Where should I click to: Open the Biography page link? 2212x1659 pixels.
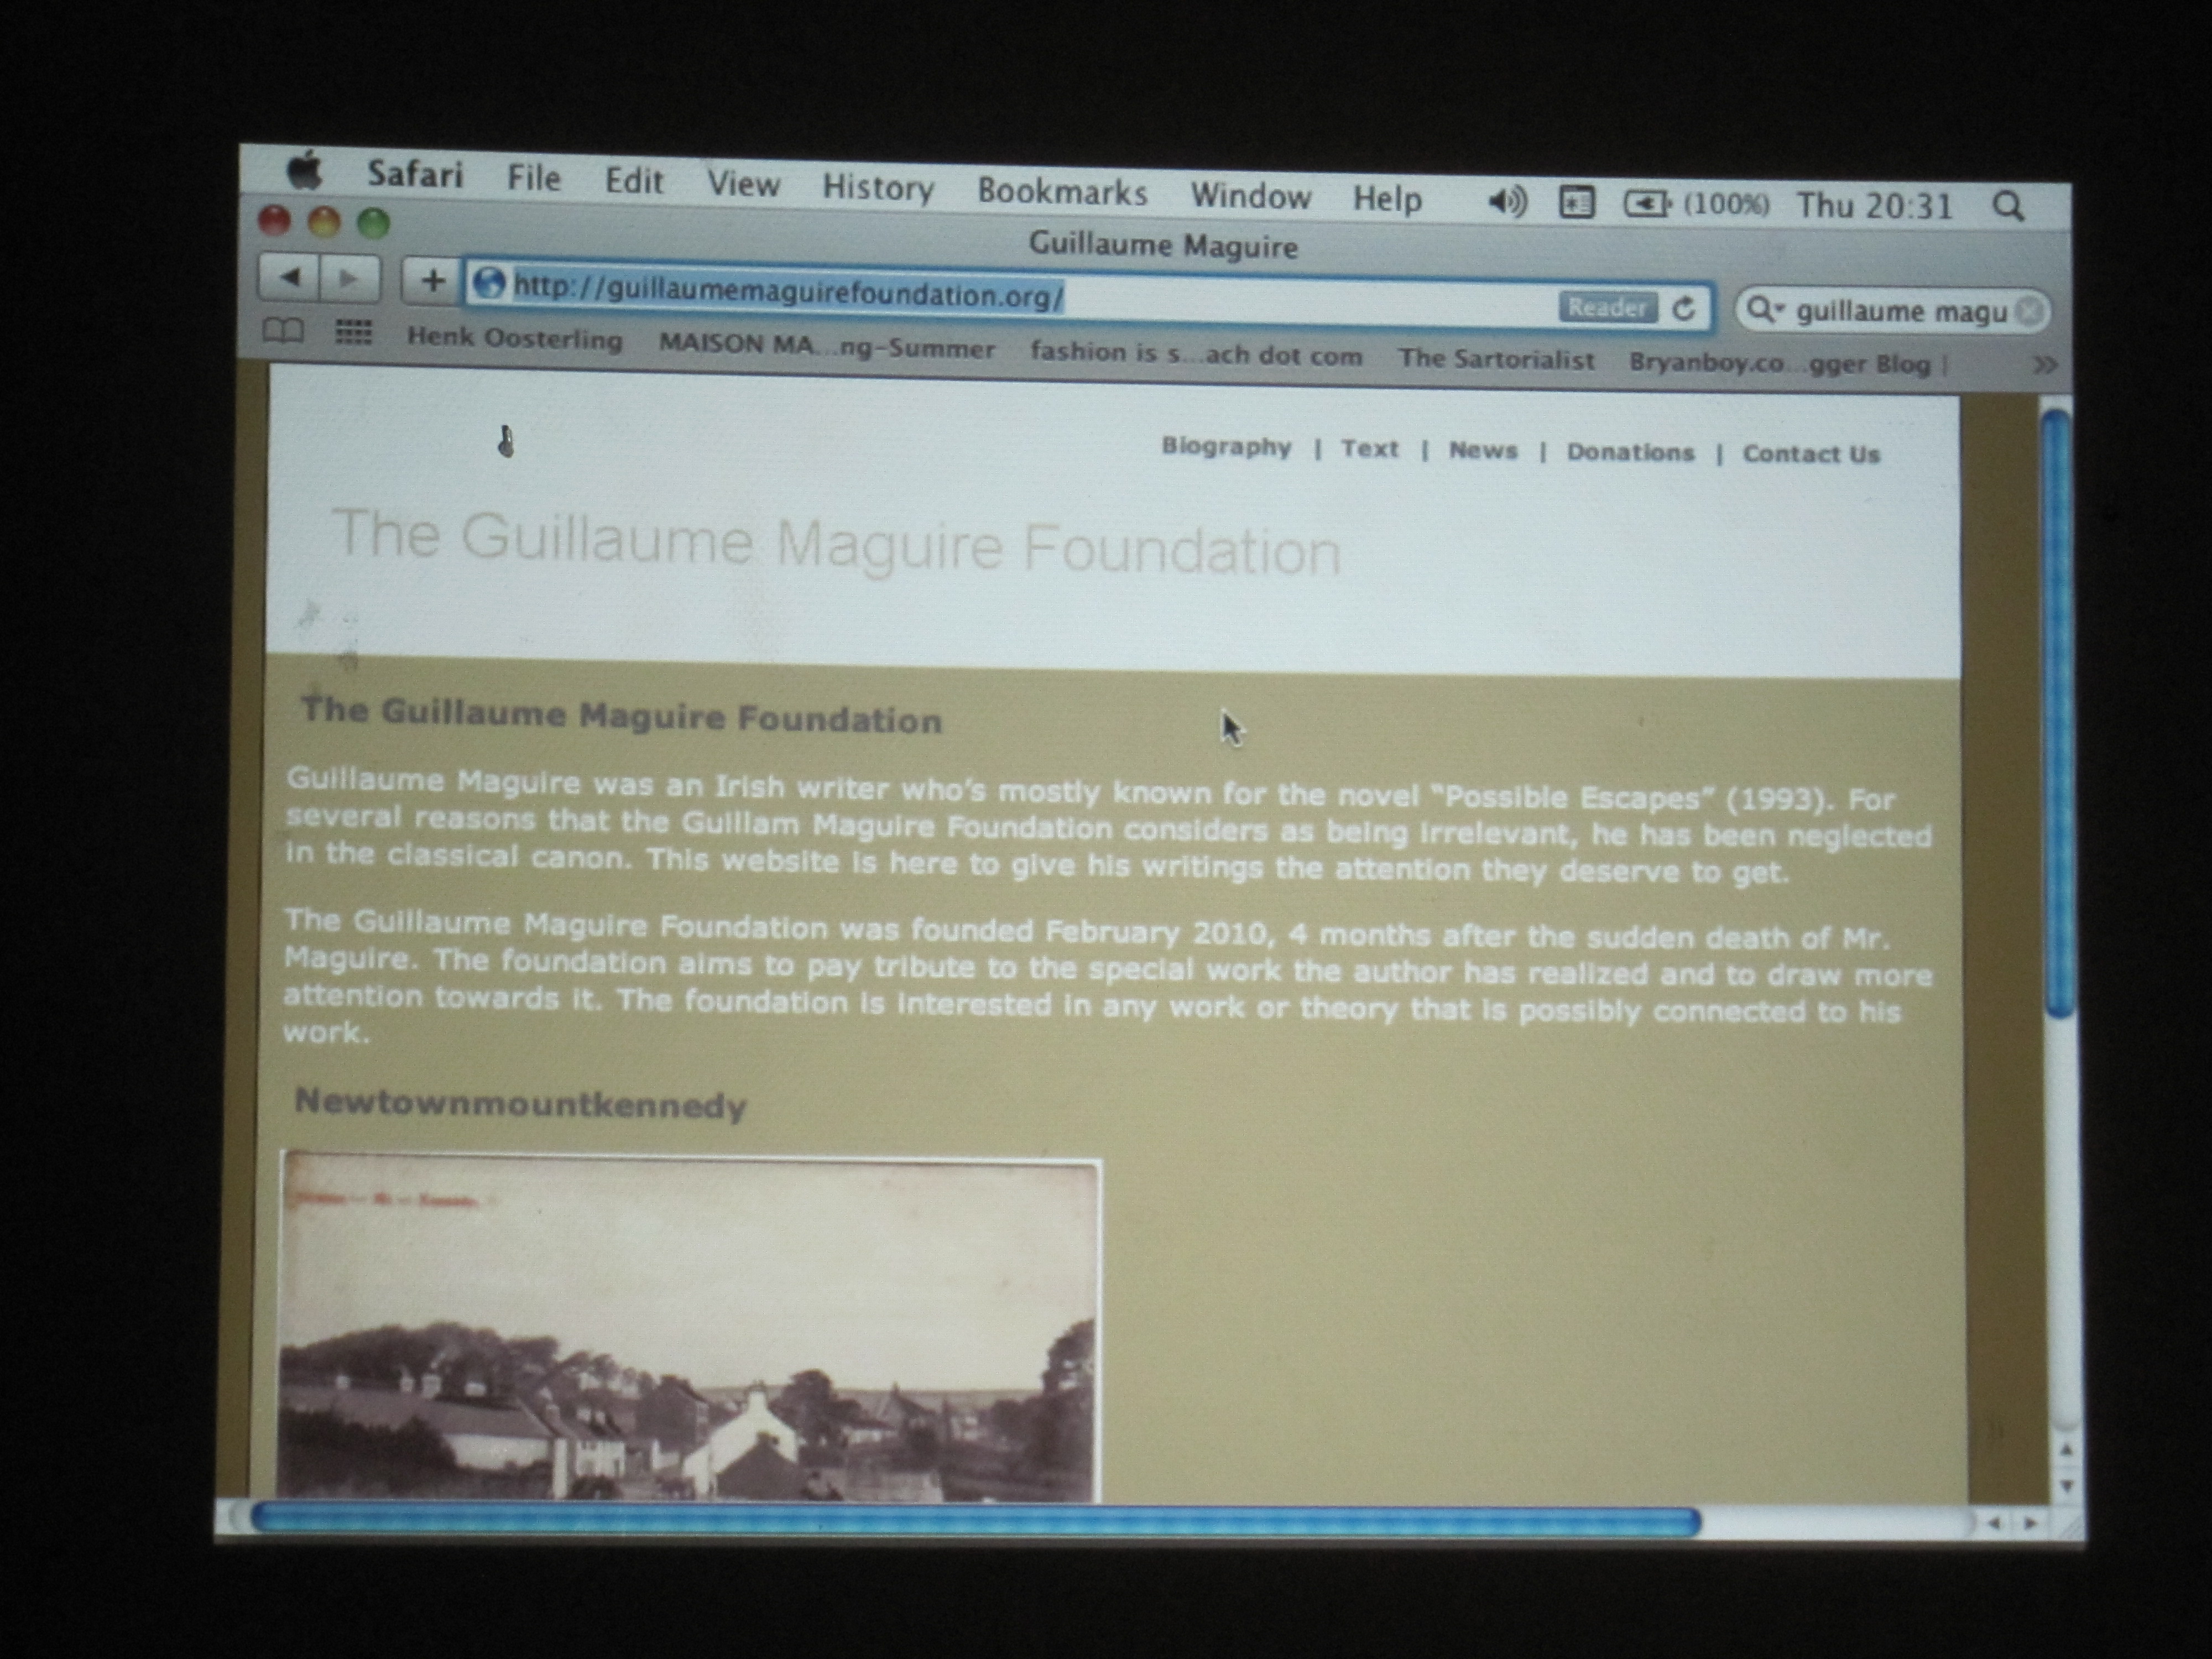coord(1226,447)
